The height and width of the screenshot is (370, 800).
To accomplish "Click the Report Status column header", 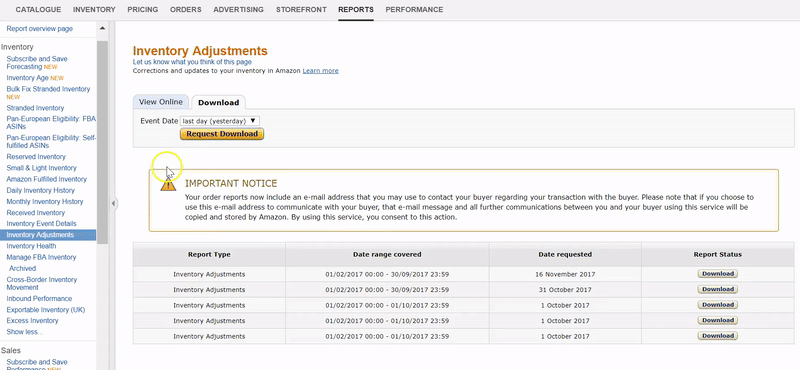I will [x=717, y=254].
